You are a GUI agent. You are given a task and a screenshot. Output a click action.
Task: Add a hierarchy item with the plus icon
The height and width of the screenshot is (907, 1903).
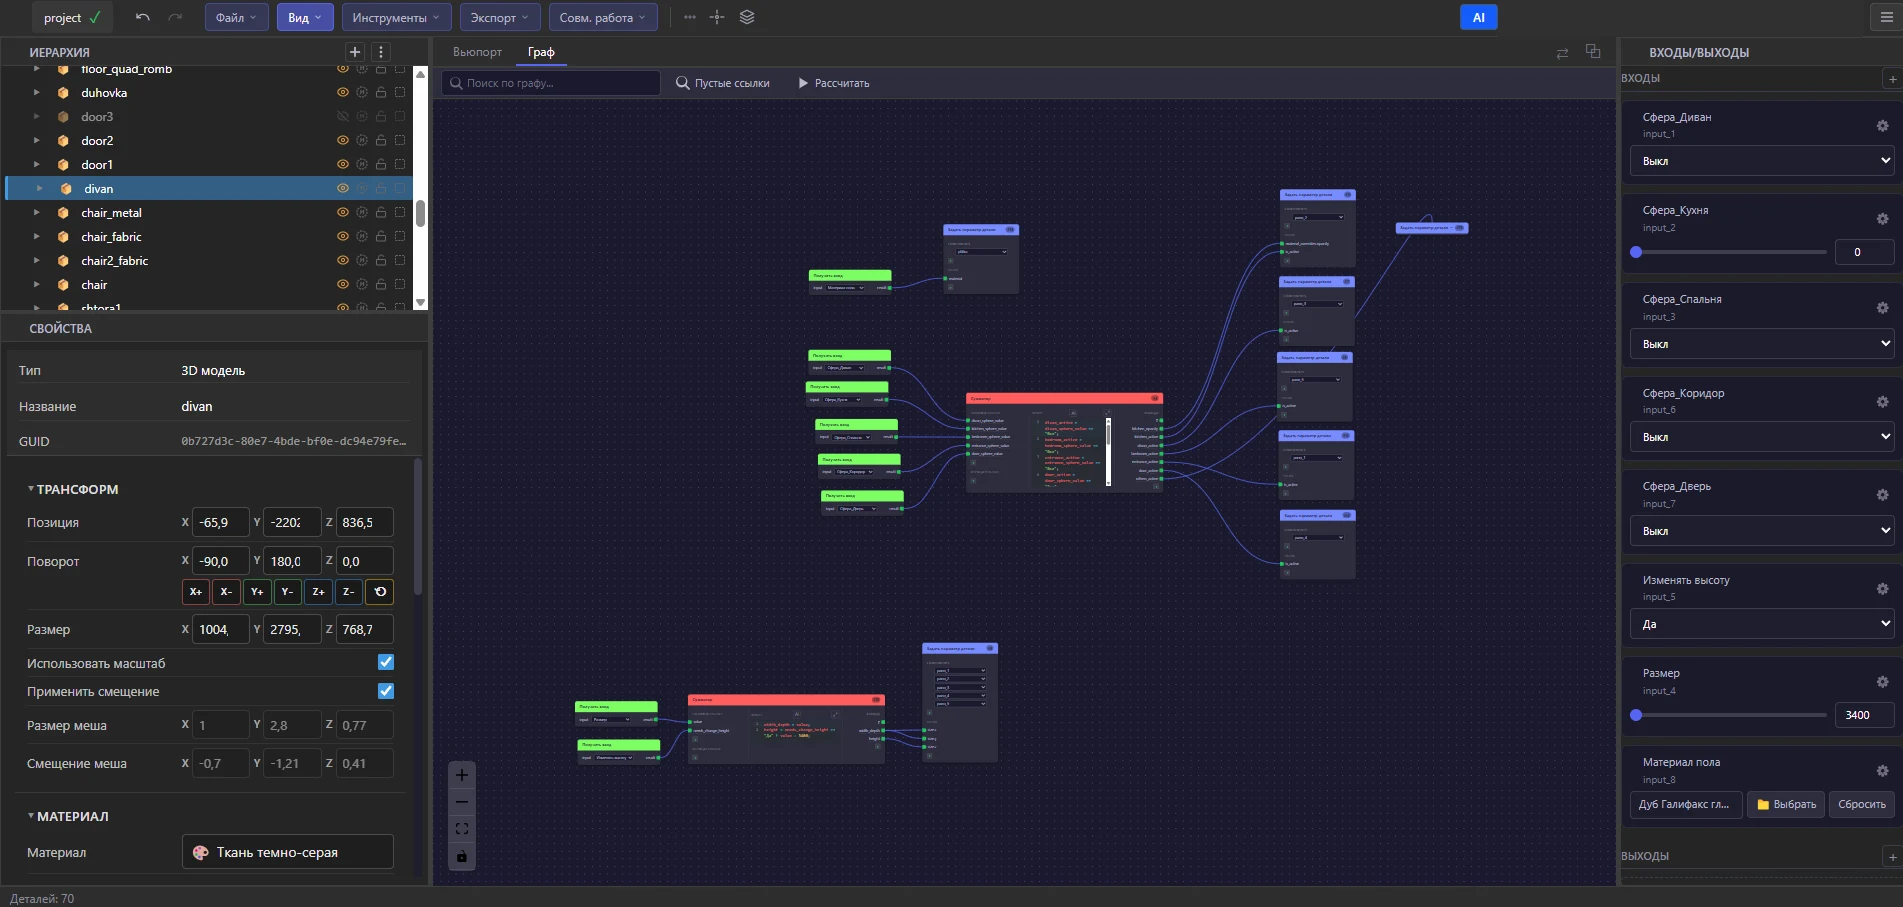point(354,52)
